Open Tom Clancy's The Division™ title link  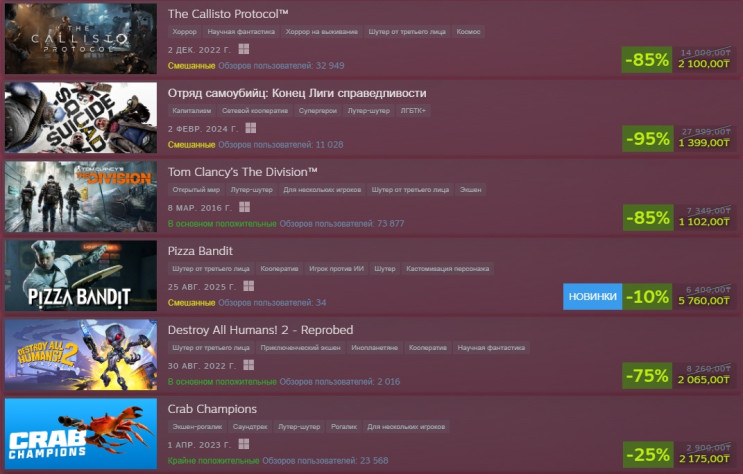coord(243,172)
